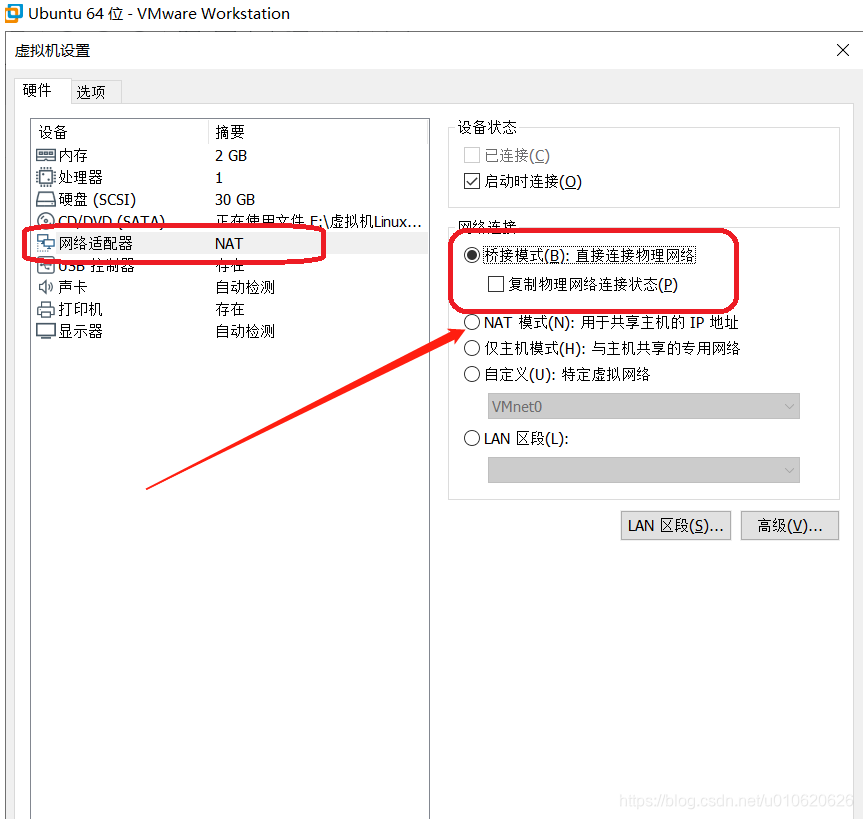Viewport: 863px width, 819px height.
Task: Select the display monitor icon
Action: (x=46, y=331)
